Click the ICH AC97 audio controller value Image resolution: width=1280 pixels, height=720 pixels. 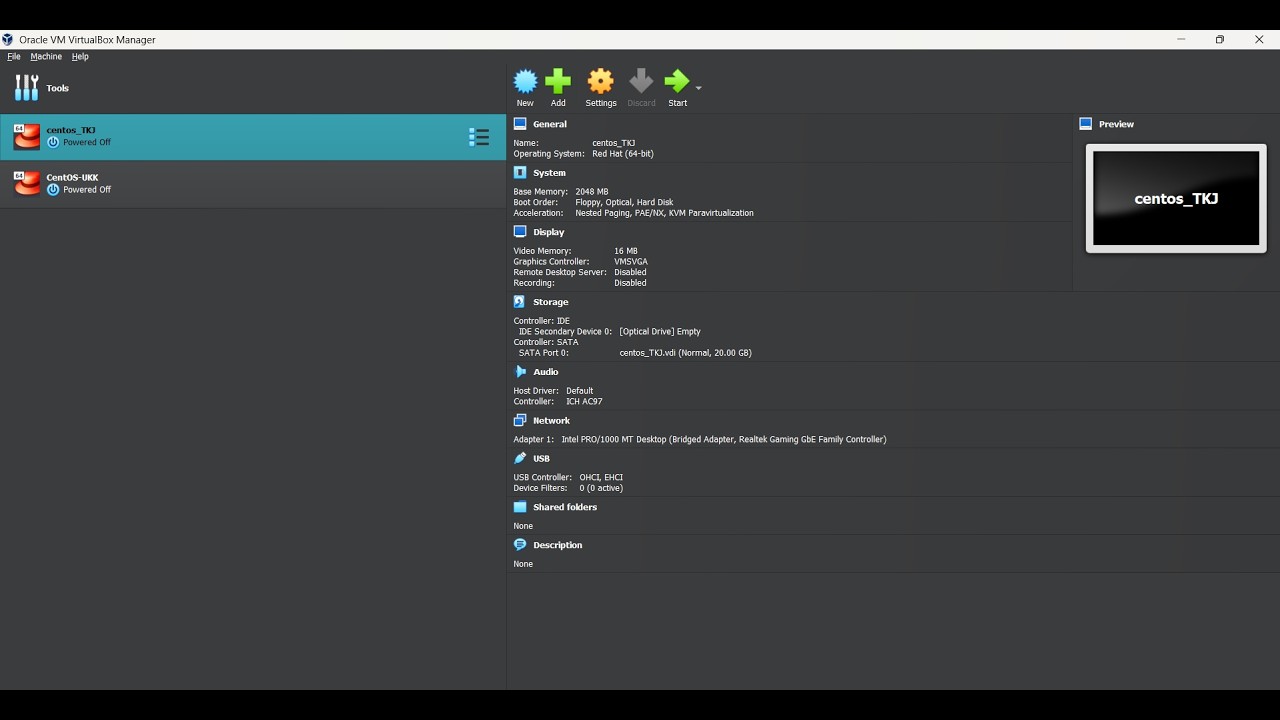[584, 402]
